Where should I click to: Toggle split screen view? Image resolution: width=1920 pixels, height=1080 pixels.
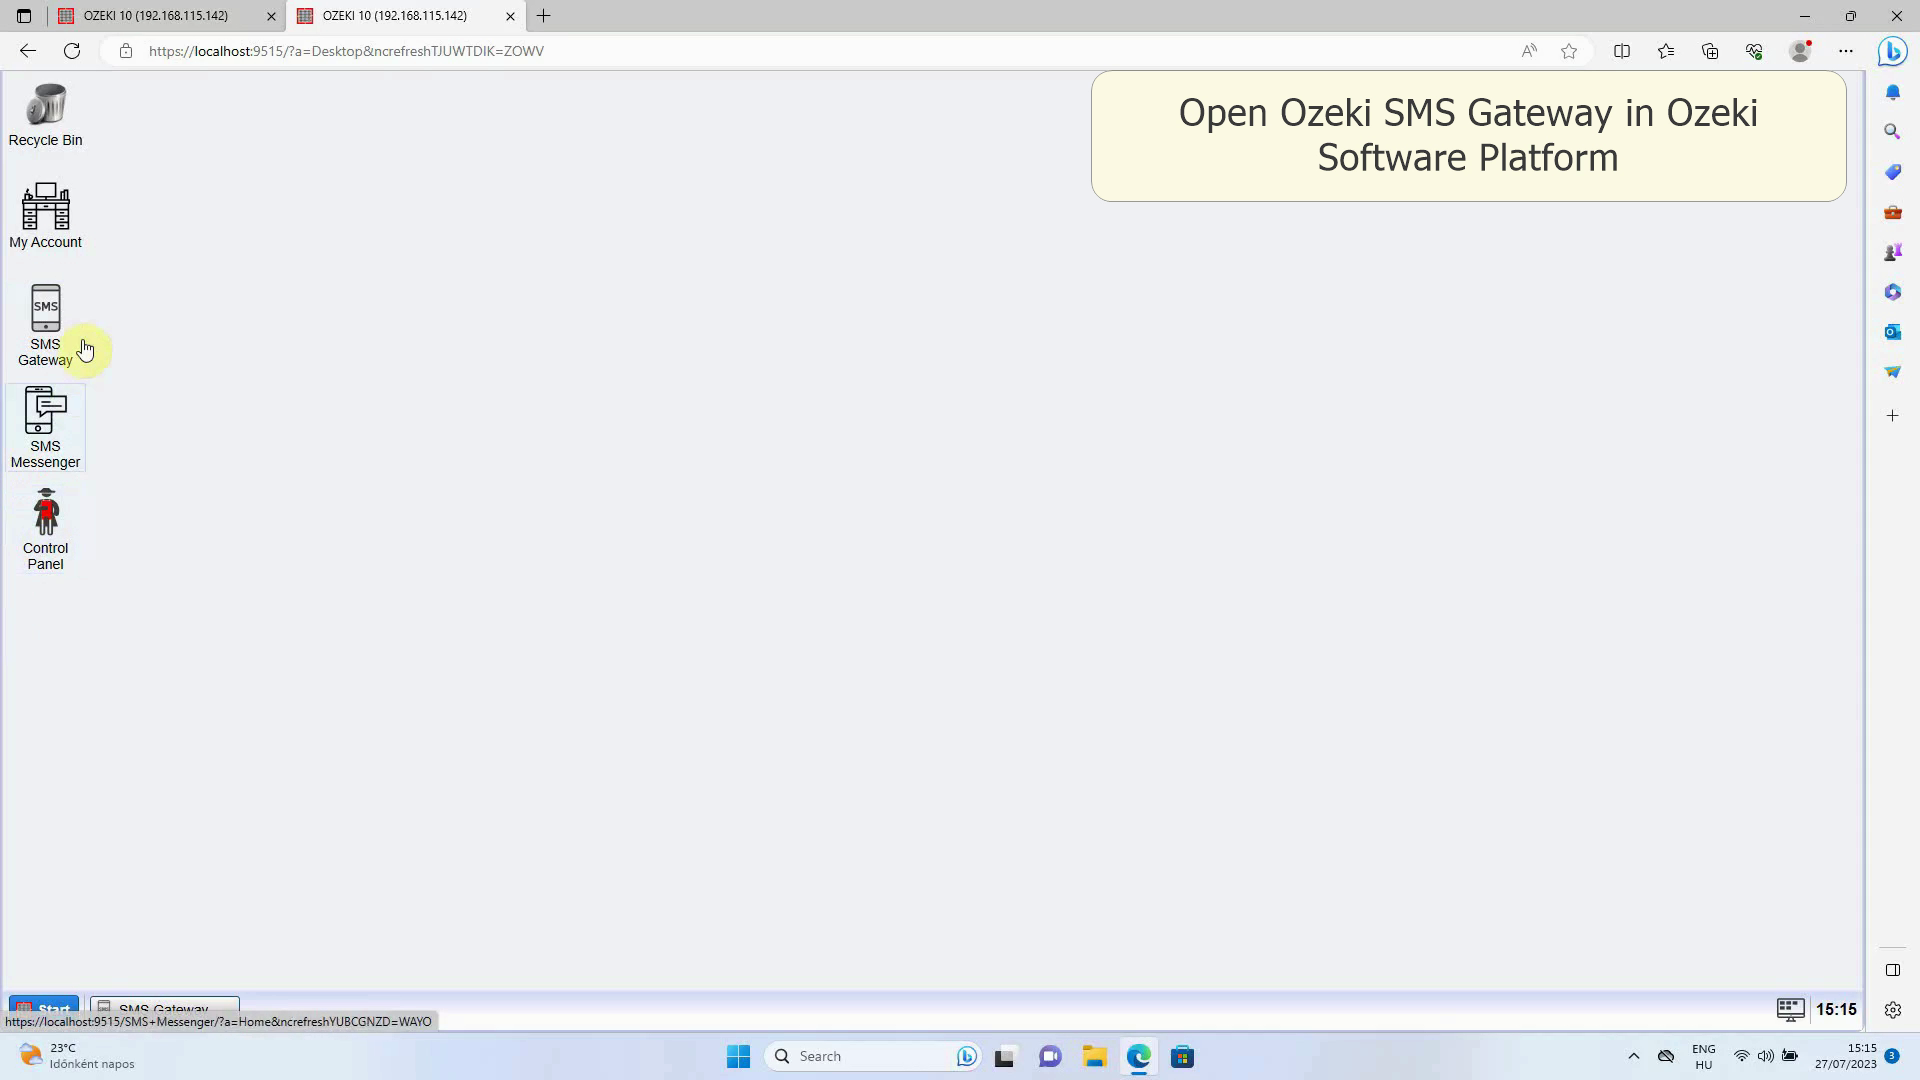point(1622,51)
